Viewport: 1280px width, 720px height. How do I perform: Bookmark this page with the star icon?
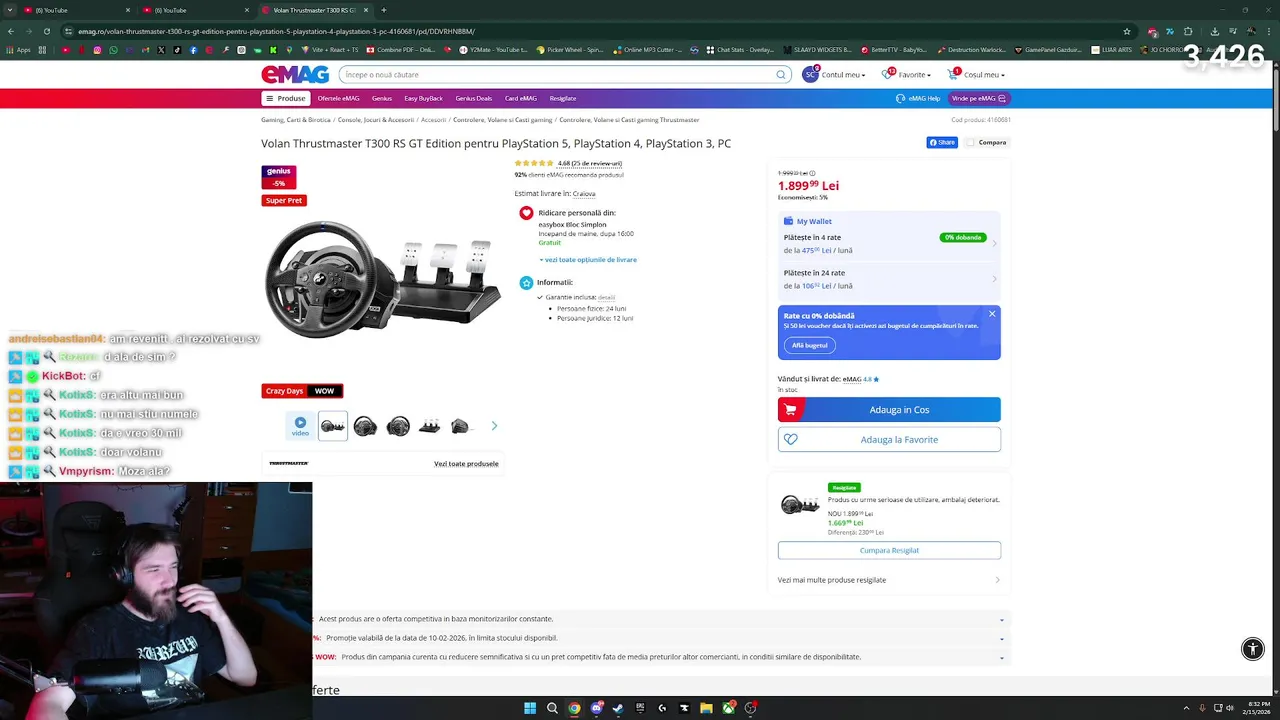click(x=1127, y=31)
